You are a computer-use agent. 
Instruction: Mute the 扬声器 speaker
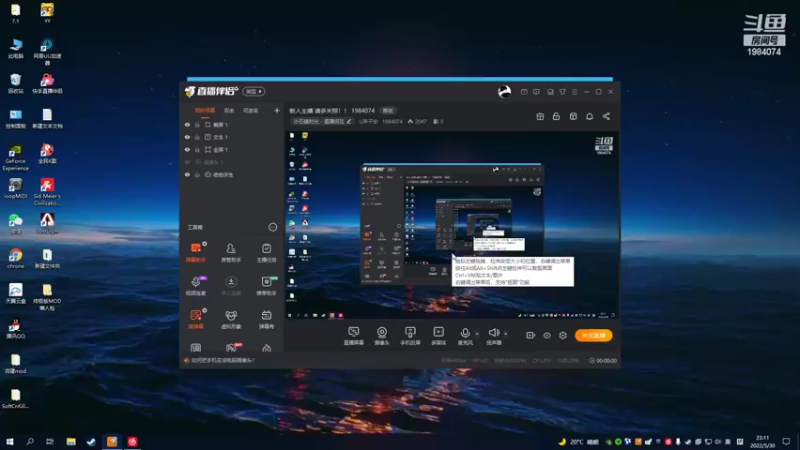pyautogui.click(x=493, y=336)
